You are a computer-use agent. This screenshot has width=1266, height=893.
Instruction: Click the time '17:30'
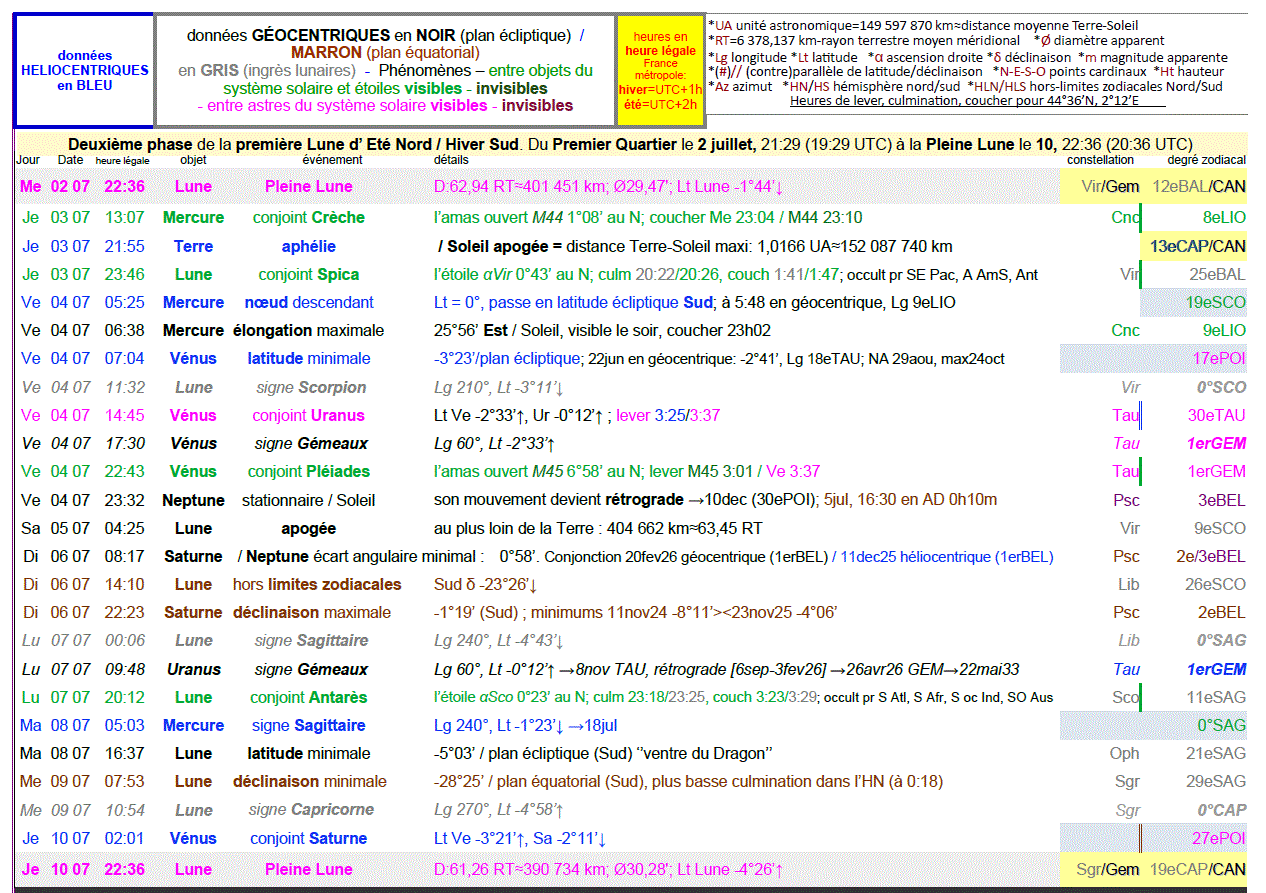coord(124,443)
